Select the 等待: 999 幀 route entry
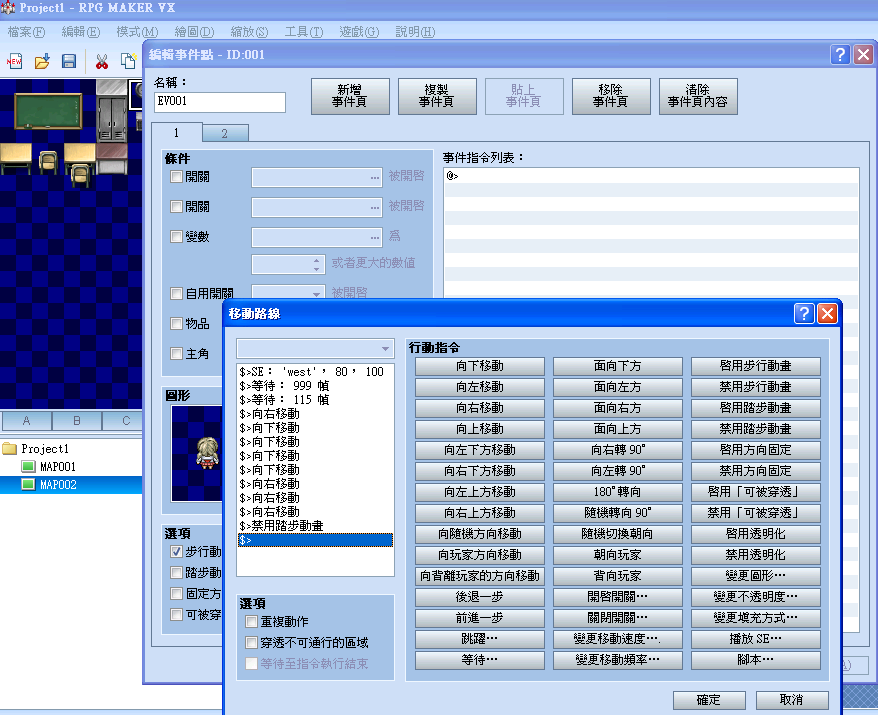The height and width of the screenshot is (715, 878). (x=315, y=386)
